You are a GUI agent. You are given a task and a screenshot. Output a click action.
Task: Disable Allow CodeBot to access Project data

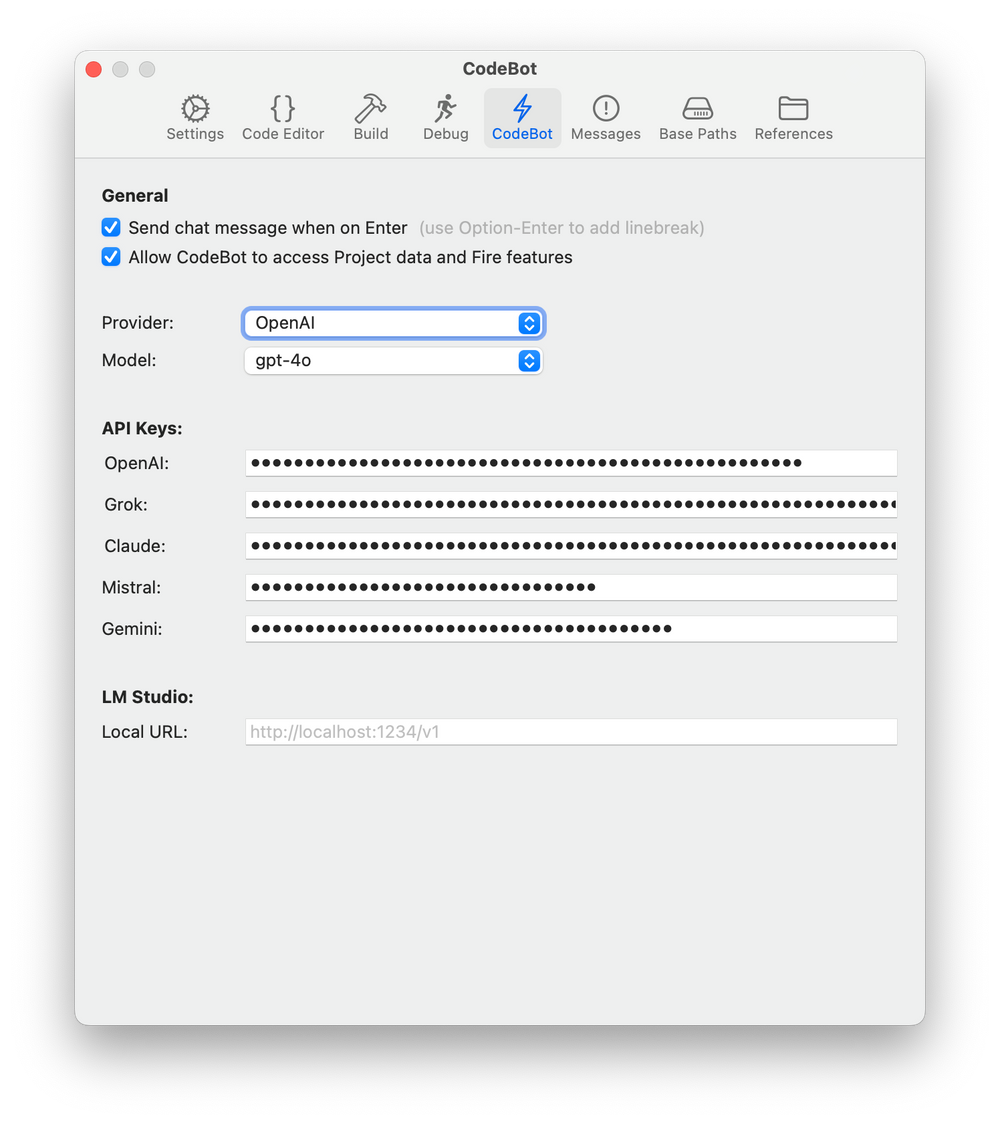coord(111,257)
